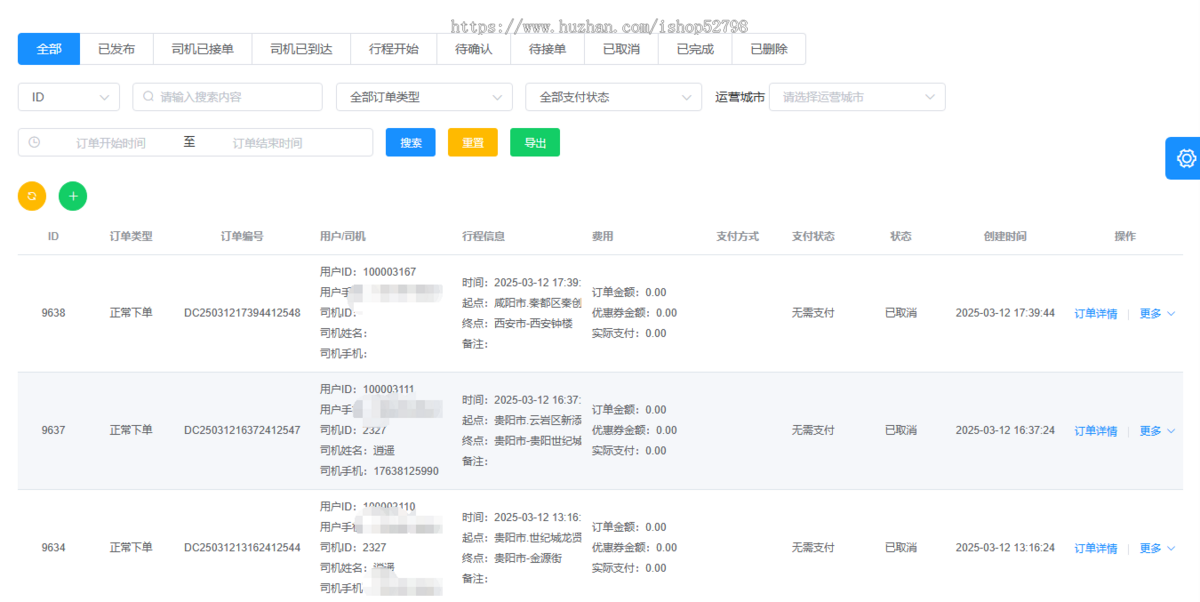Click the 订单结束时间 date field
Screen dimensions: 1200x602
pos(268,143)
